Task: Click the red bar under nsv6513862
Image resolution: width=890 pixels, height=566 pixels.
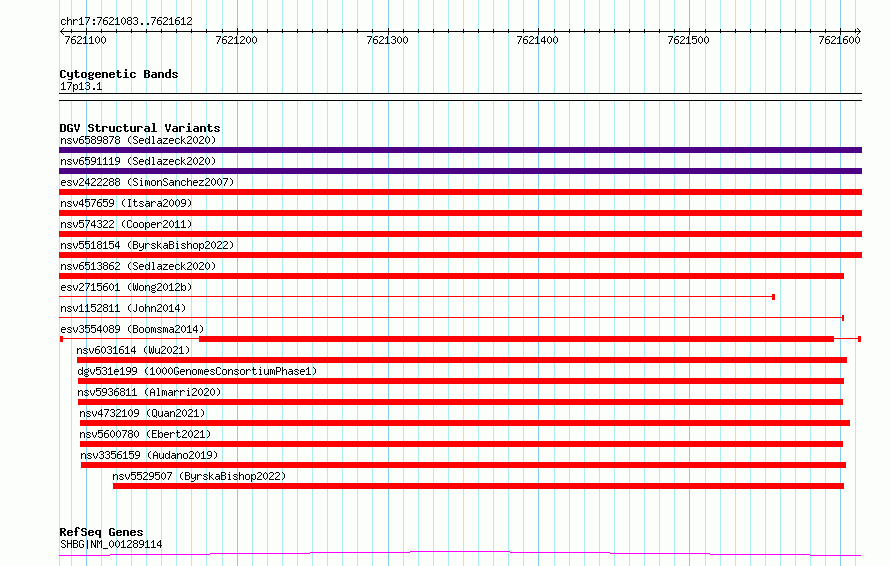Action: 451,276
